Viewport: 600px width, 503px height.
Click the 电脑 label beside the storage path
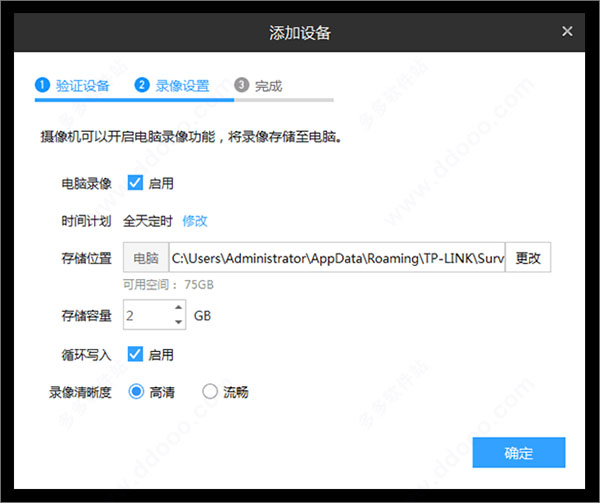[x=146, y=257]
